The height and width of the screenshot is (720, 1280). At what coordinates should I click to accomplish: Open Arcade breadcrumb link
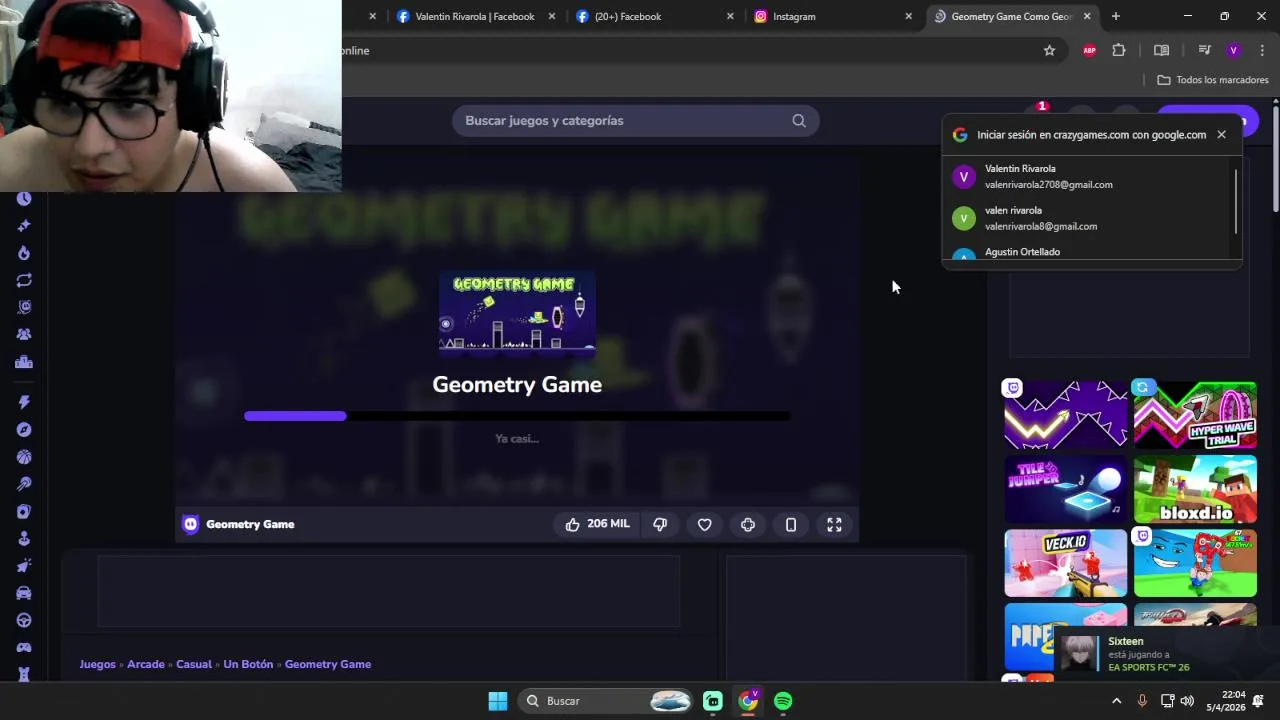(146, 664)
